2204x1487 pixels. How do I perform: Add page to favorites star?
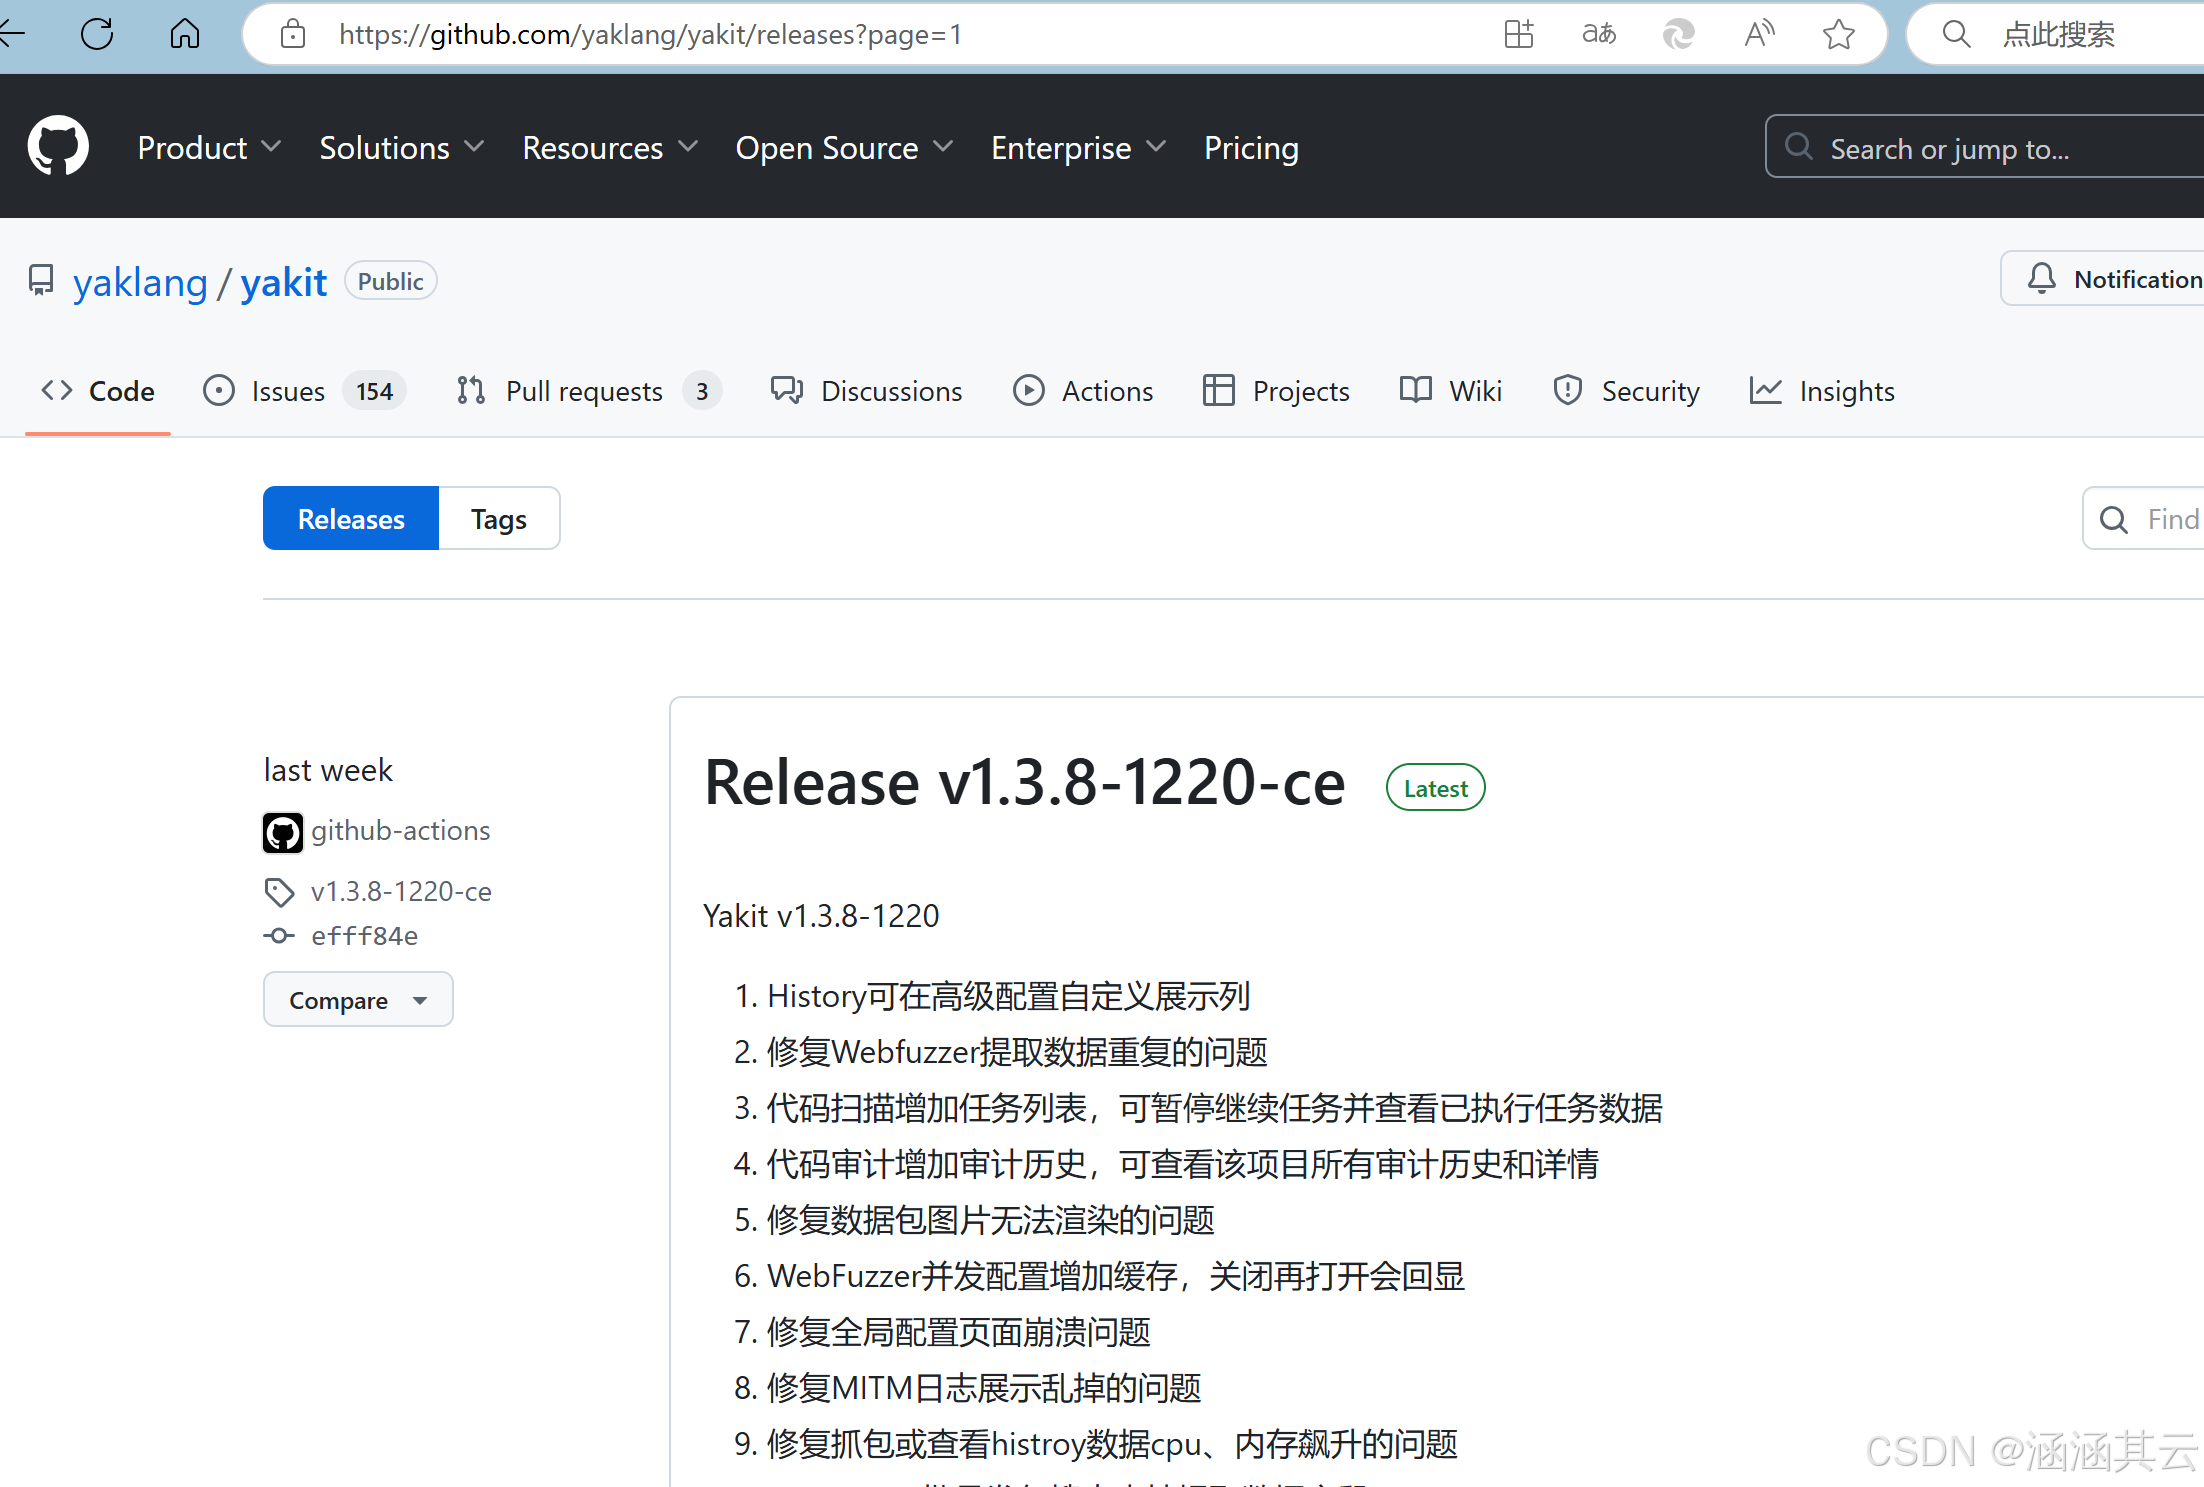pos(1838,34)
